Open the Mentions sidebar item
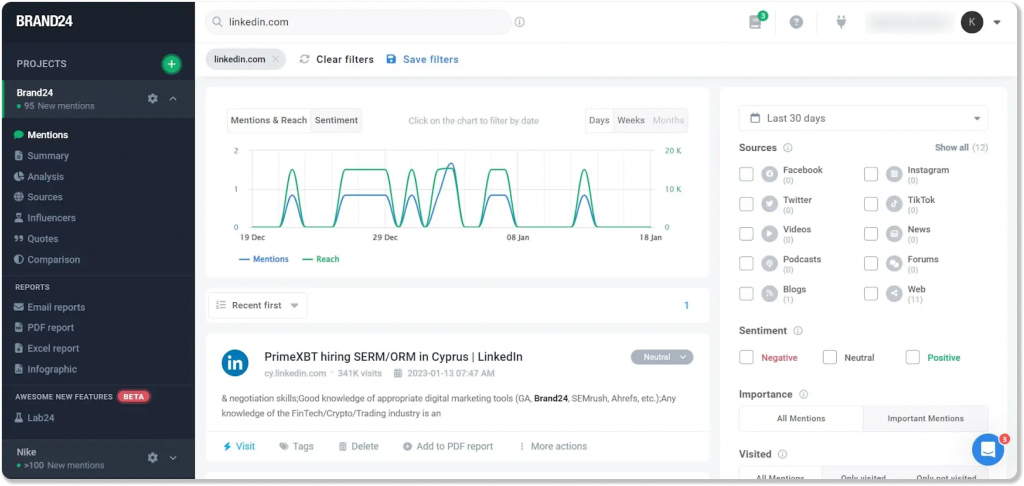This screenshot has width=1024, height=486. (x=41, y=135)
